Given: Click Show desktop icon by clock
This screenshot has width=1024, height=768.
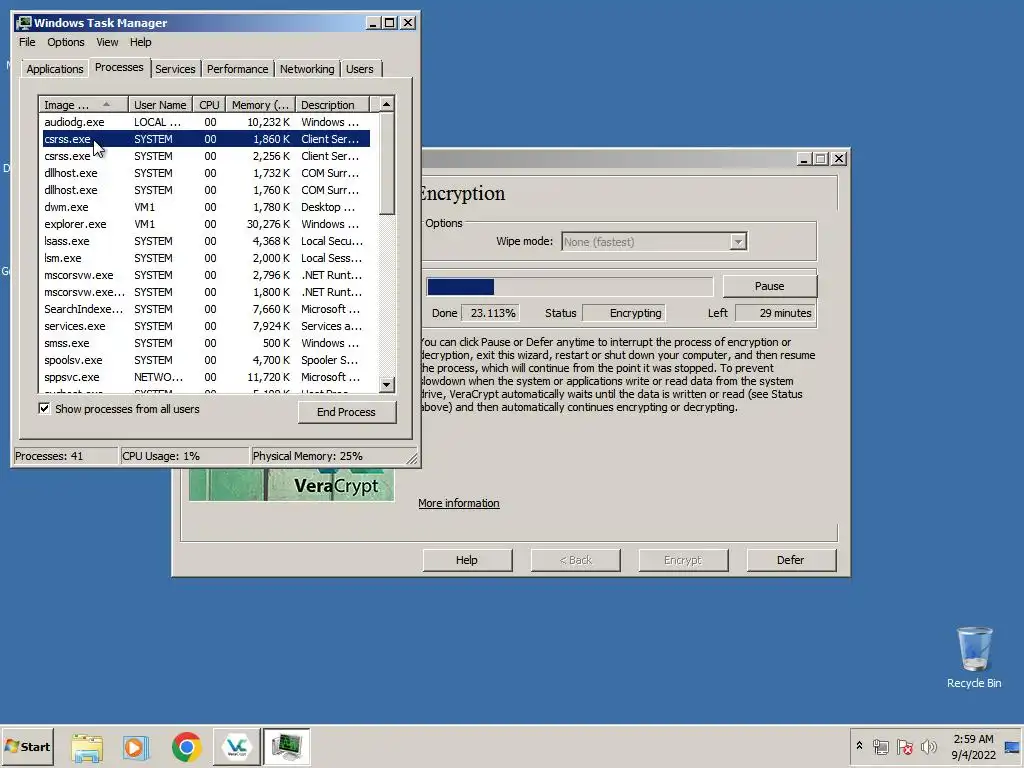Looking at the screenshot, I should [x=1013, y=747].
